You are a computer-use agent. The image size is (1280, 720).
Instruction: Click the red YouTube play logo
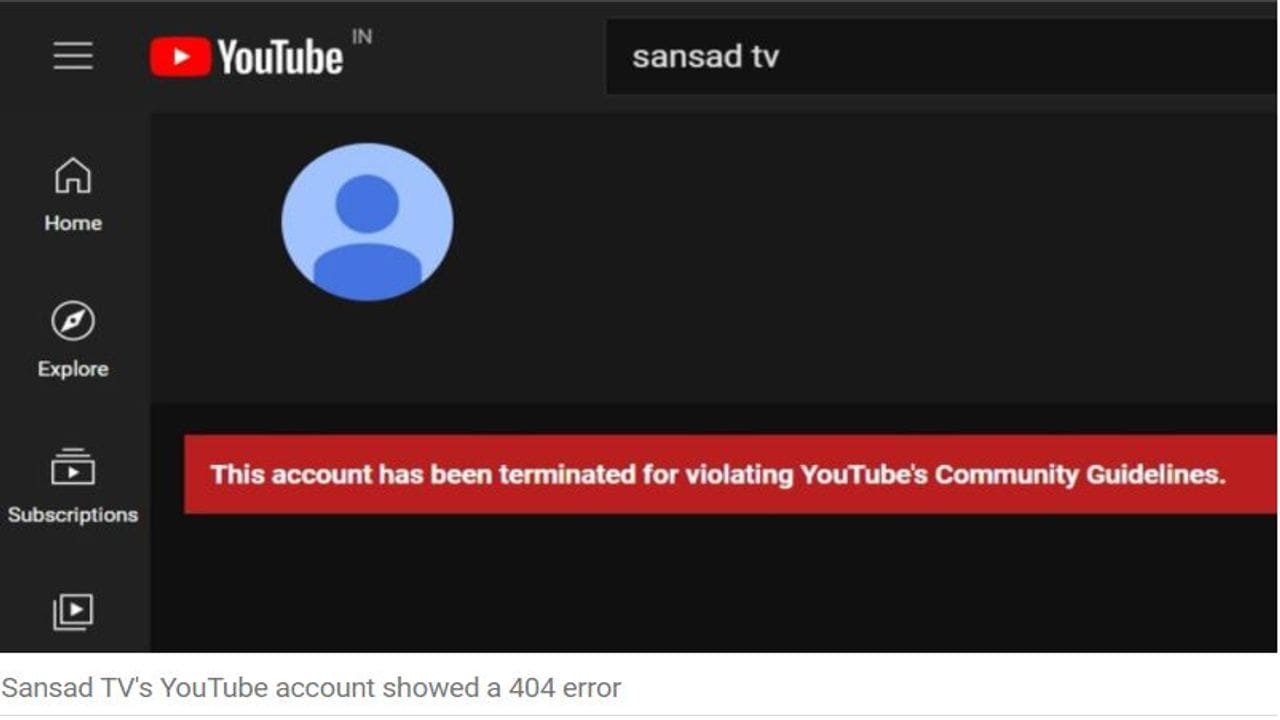[x=180, y=57]
